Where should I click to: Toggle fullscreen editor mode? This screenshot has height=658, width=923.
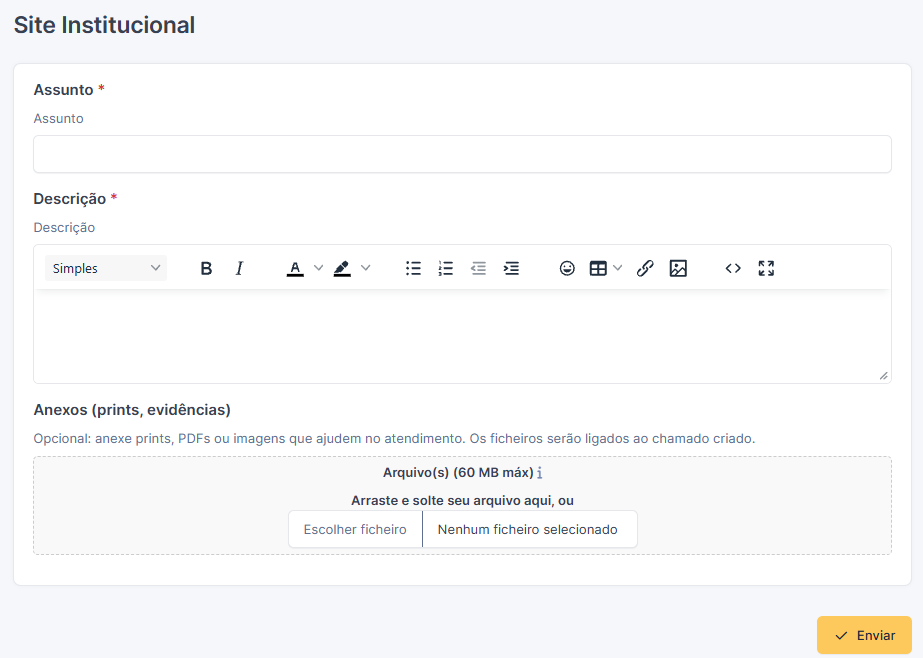[x=766, y=268]
